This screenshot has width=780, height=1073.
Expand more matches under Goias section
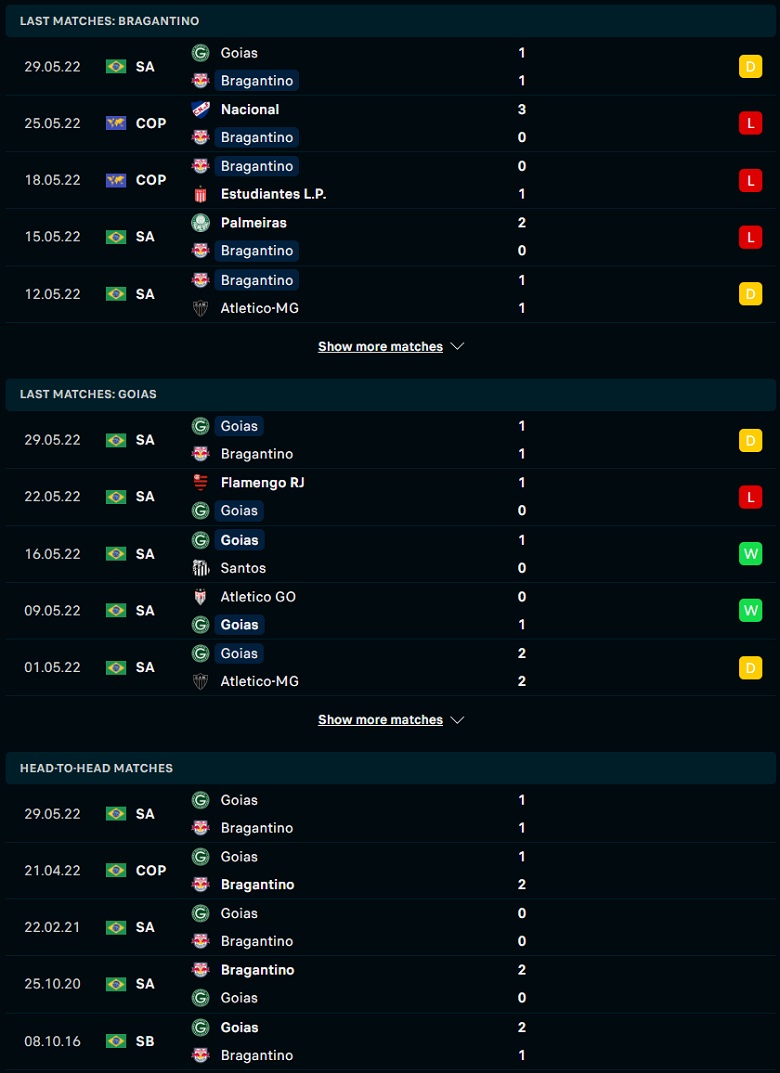tap(380, 720)
